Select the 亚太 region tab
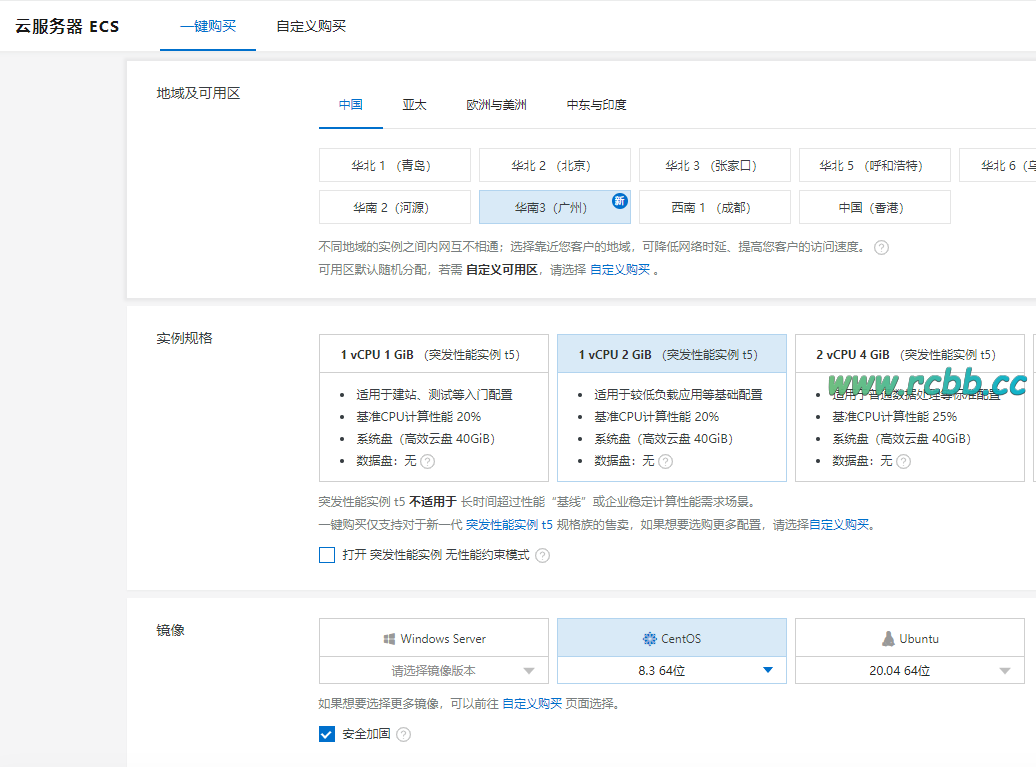The image size is (1036, 767). [x=414, y=104]
